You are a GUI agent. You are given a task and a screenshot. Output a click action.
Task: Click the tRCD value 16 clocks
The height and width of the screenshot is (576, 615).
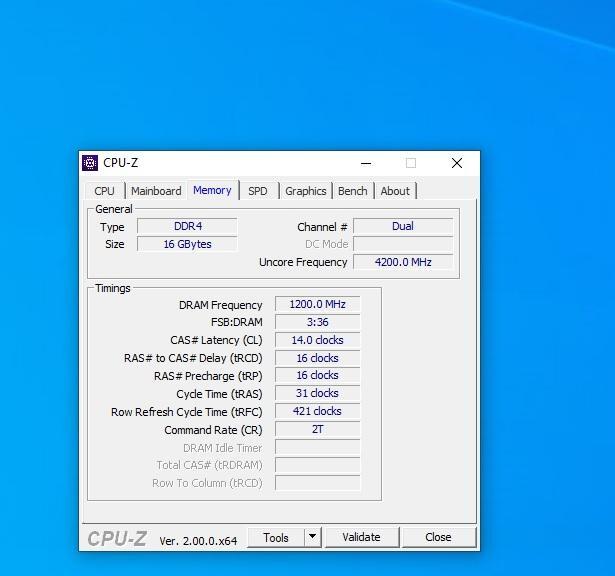pyautogui.click(x=317, y=358)
